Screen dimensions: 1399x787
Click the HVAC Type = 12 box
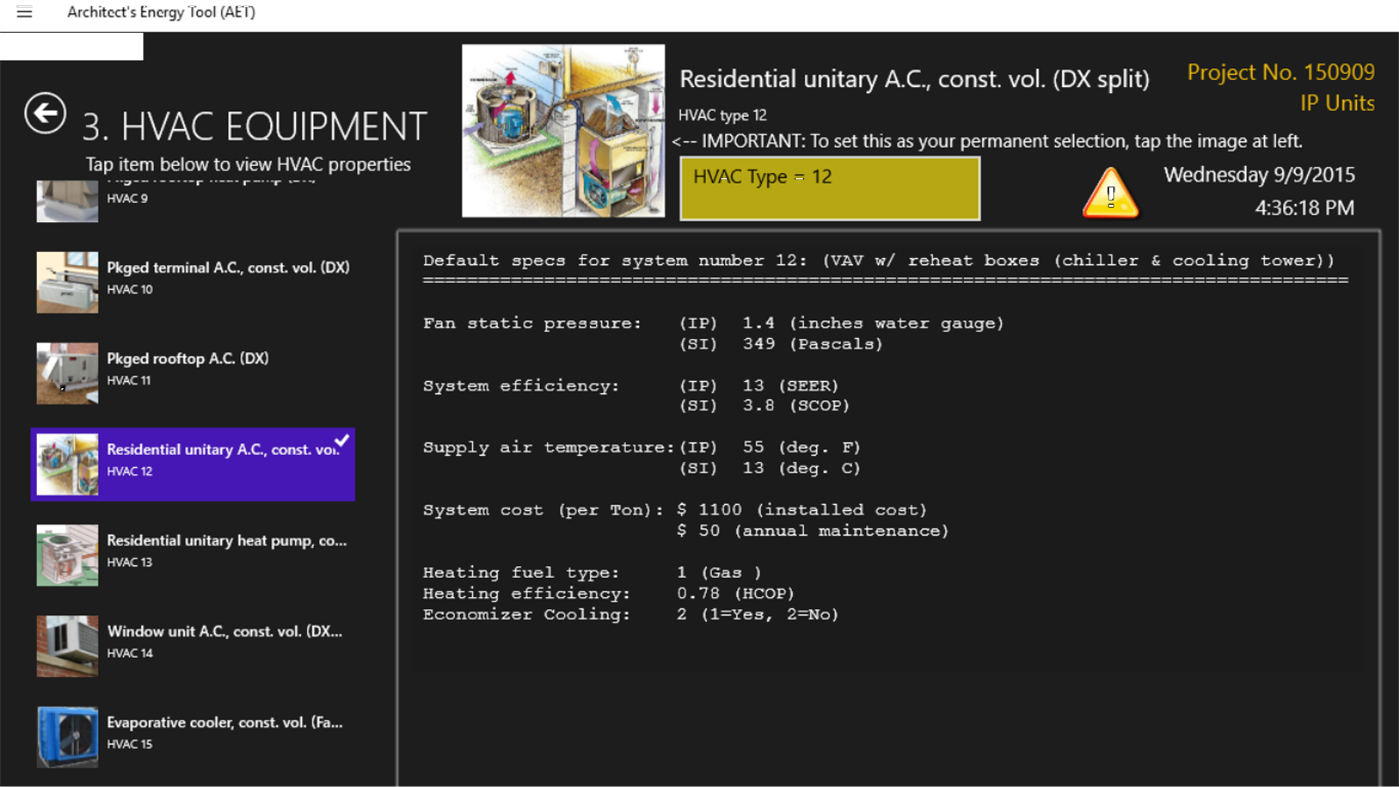coord(831,188)
